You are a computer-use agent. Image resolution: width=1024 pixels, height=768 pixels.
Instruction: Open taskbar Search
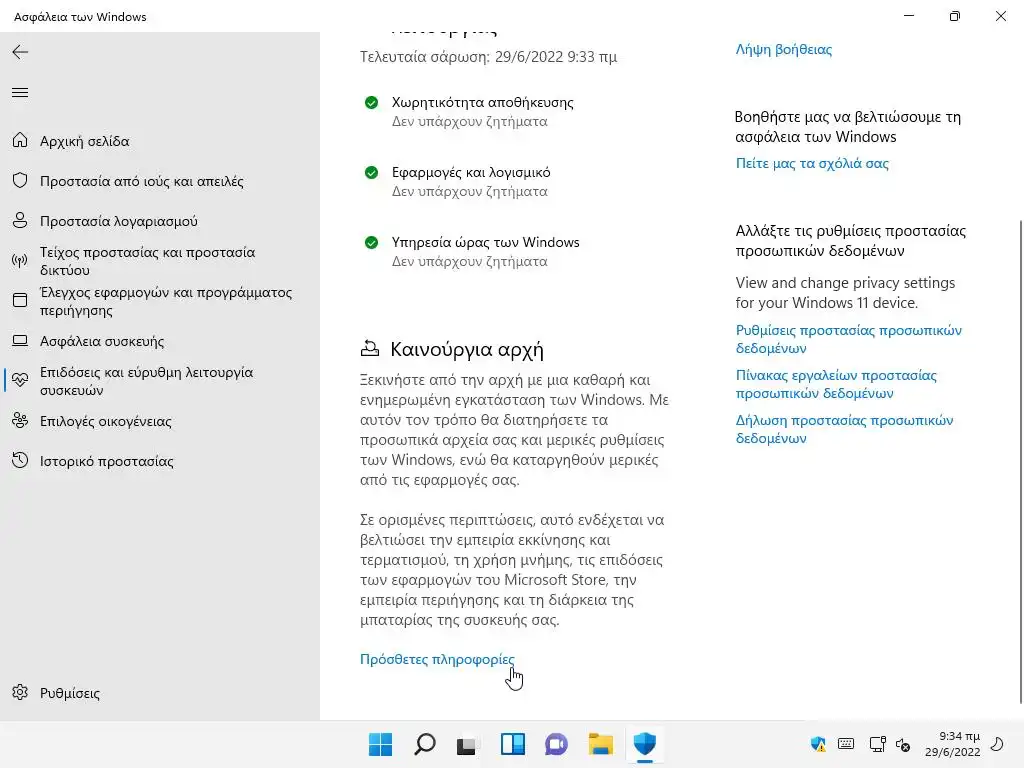click(424, 744)
